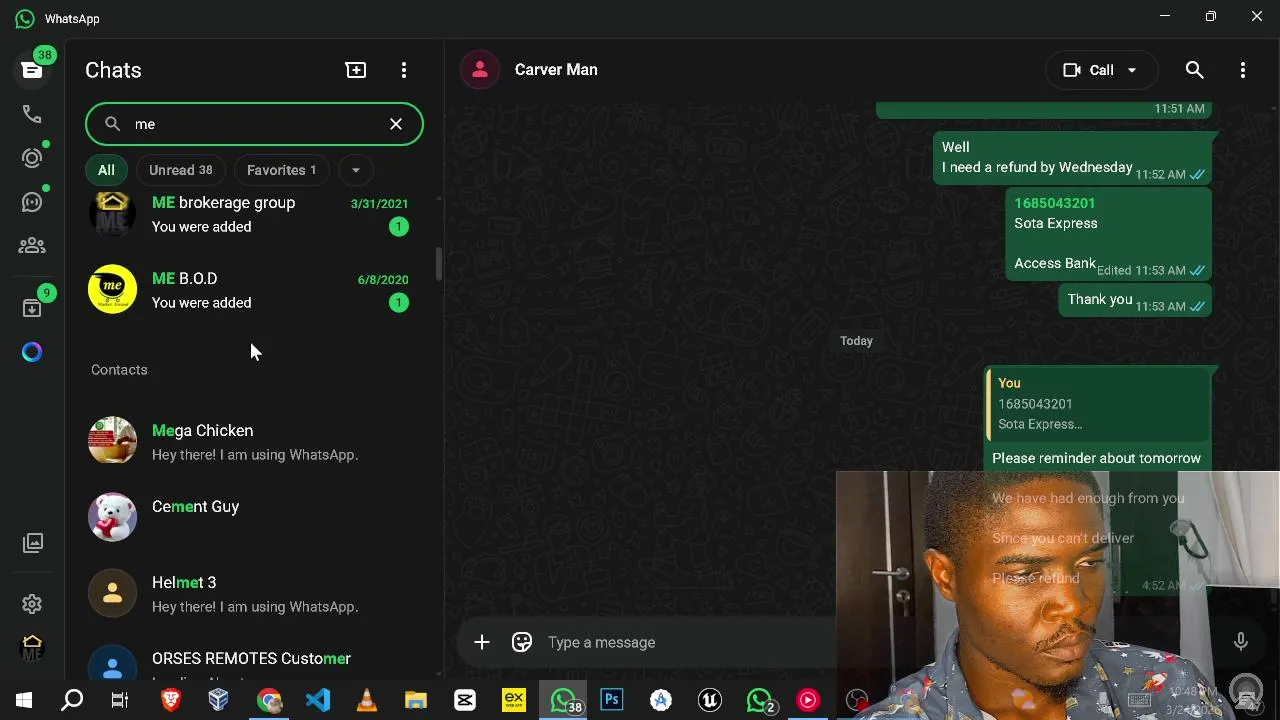Viewport: 1280px width, 720px height.
Task: Open Brave browser from taskbar
Action: point(171,700)
